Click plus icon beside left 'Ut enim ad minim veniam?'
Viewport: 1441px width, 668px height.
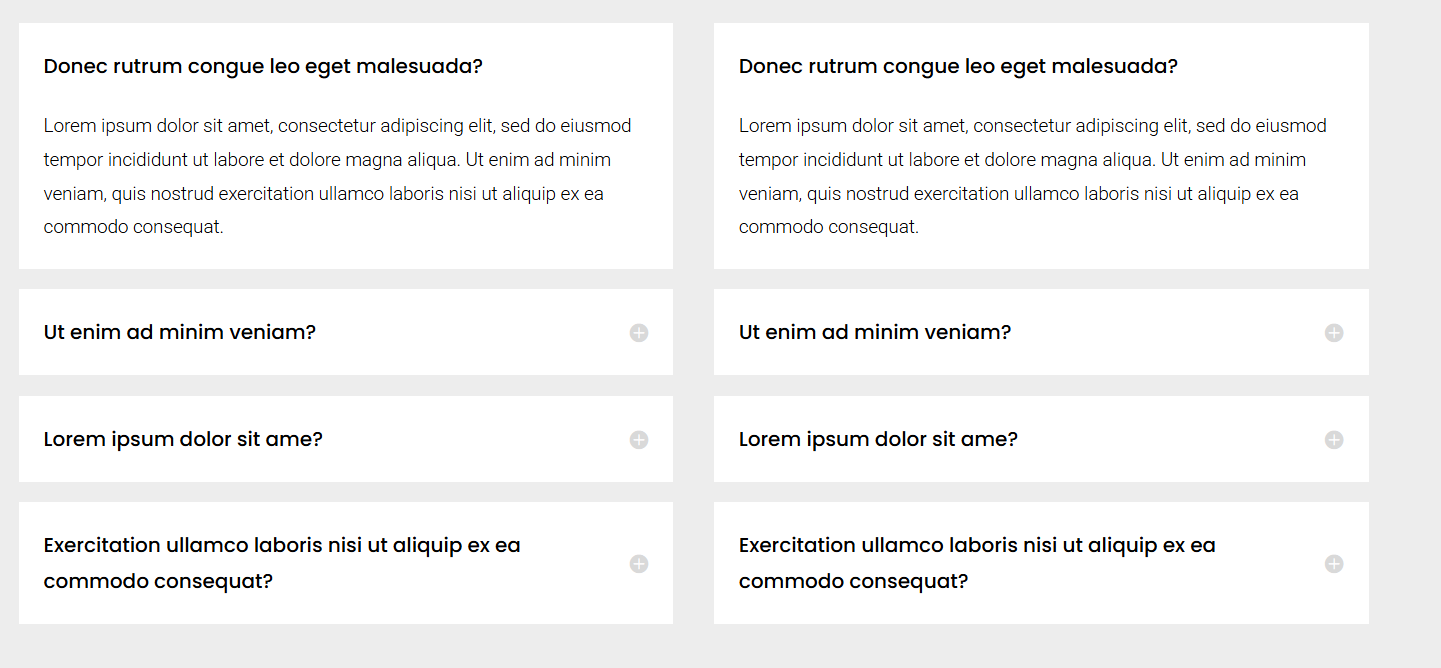pyautogui.click(x=639, y=333)
